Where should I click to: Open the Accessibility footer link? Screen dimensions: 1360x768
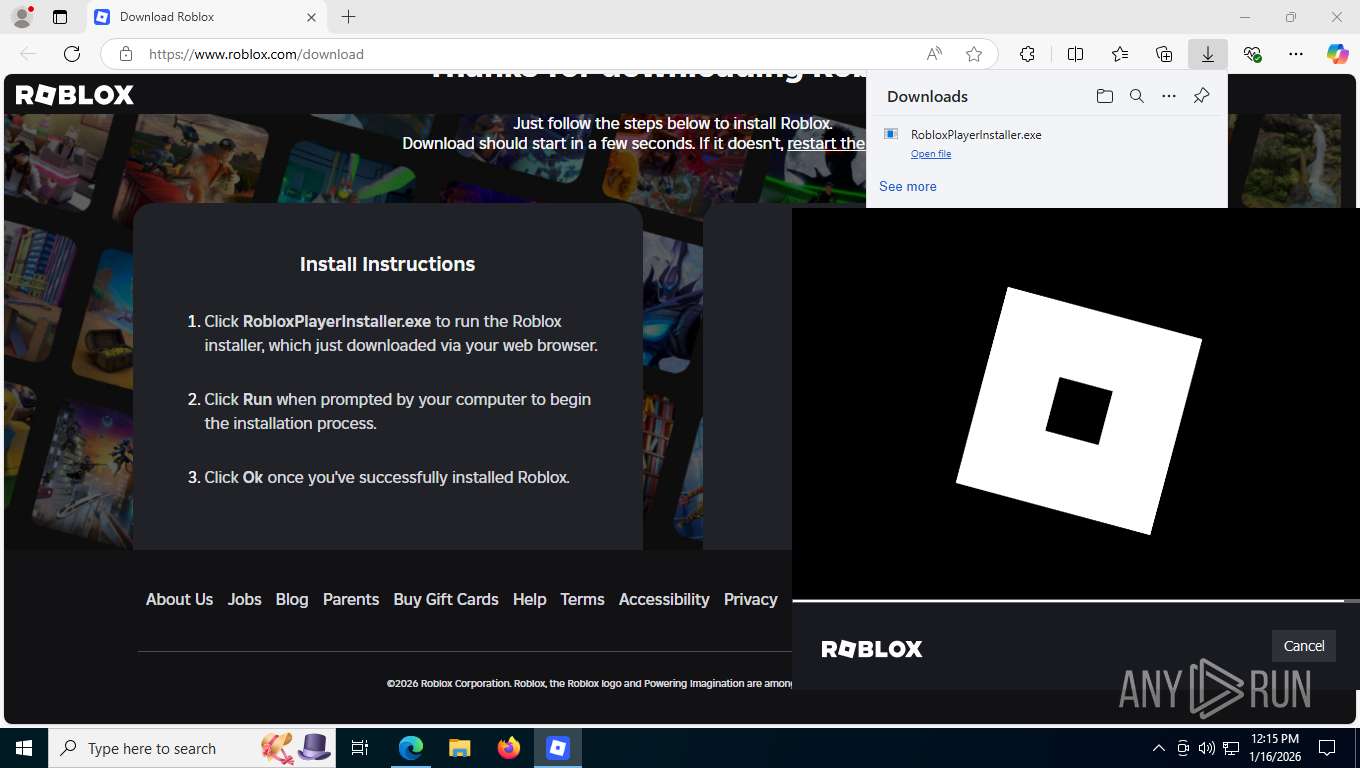pyautogui.click(x=664, y=599)
